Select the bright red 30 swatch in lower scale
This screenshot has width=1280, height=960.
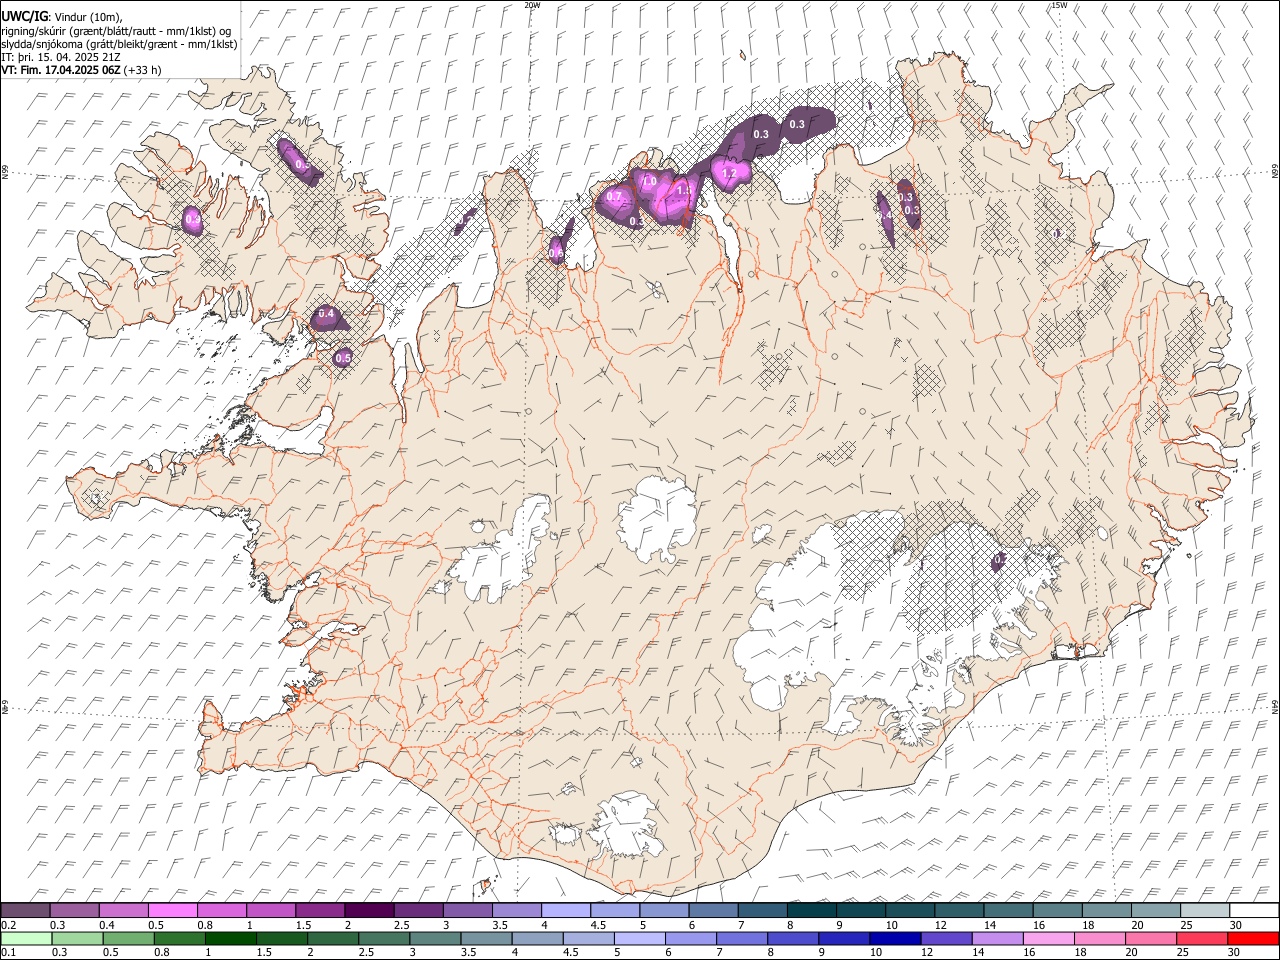point(1253,938)
